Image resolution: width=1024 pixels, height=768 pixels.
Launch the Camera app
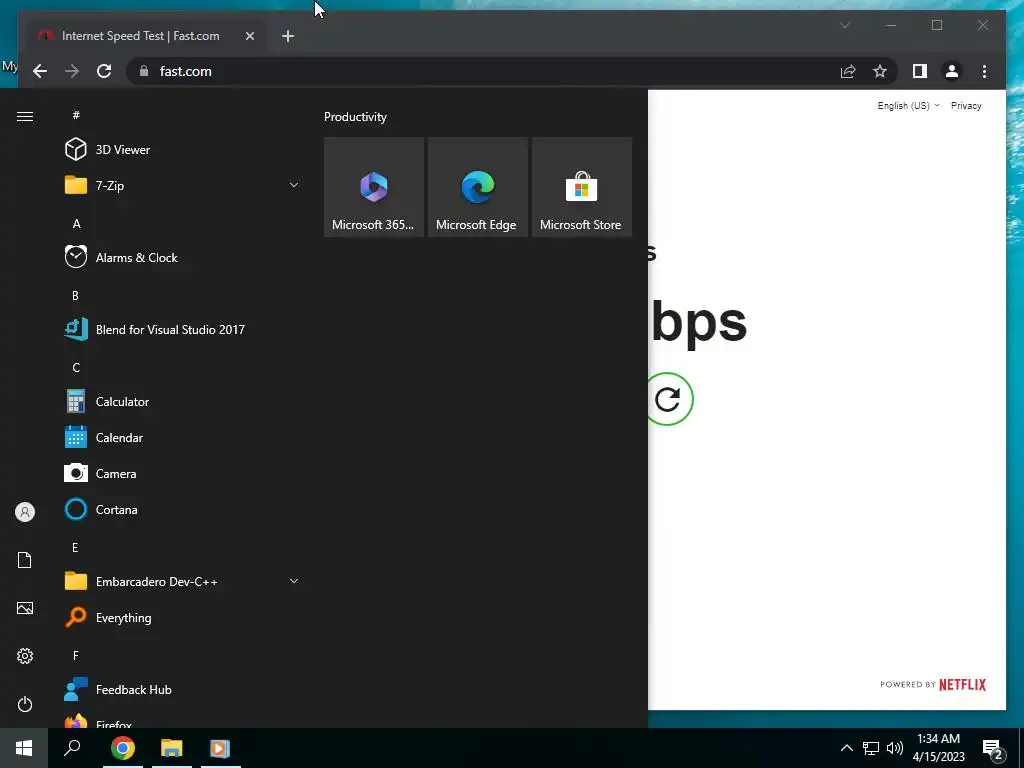click(182, 473)
